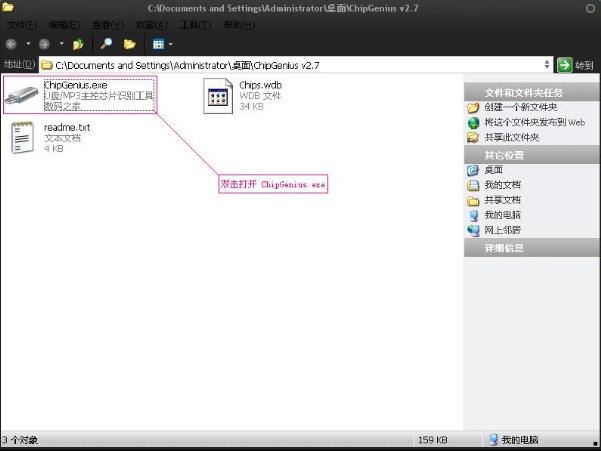The image size is (601, 451).
Task: Expand the address bar dropdown arrow
Action: tap(547, 65)
